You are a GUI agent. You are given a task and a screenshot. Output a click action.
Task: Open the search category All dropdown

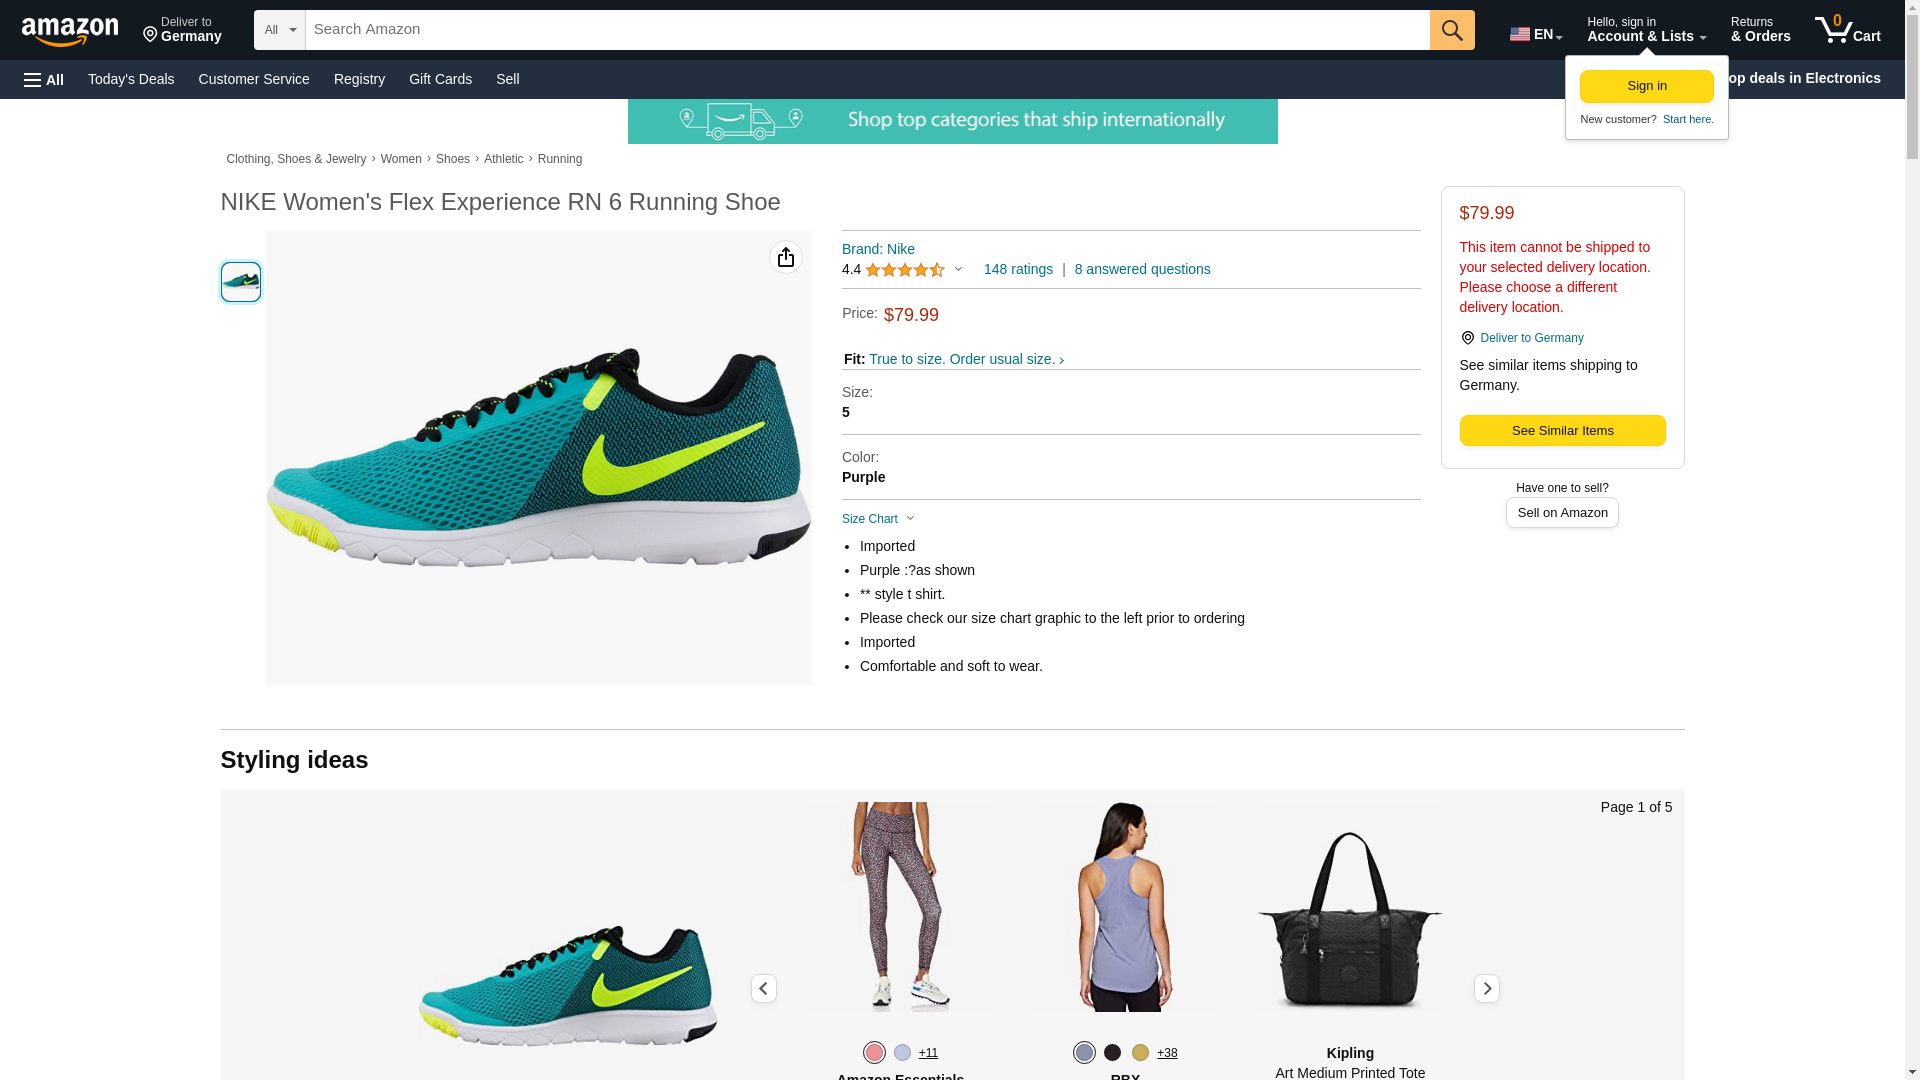279,30
